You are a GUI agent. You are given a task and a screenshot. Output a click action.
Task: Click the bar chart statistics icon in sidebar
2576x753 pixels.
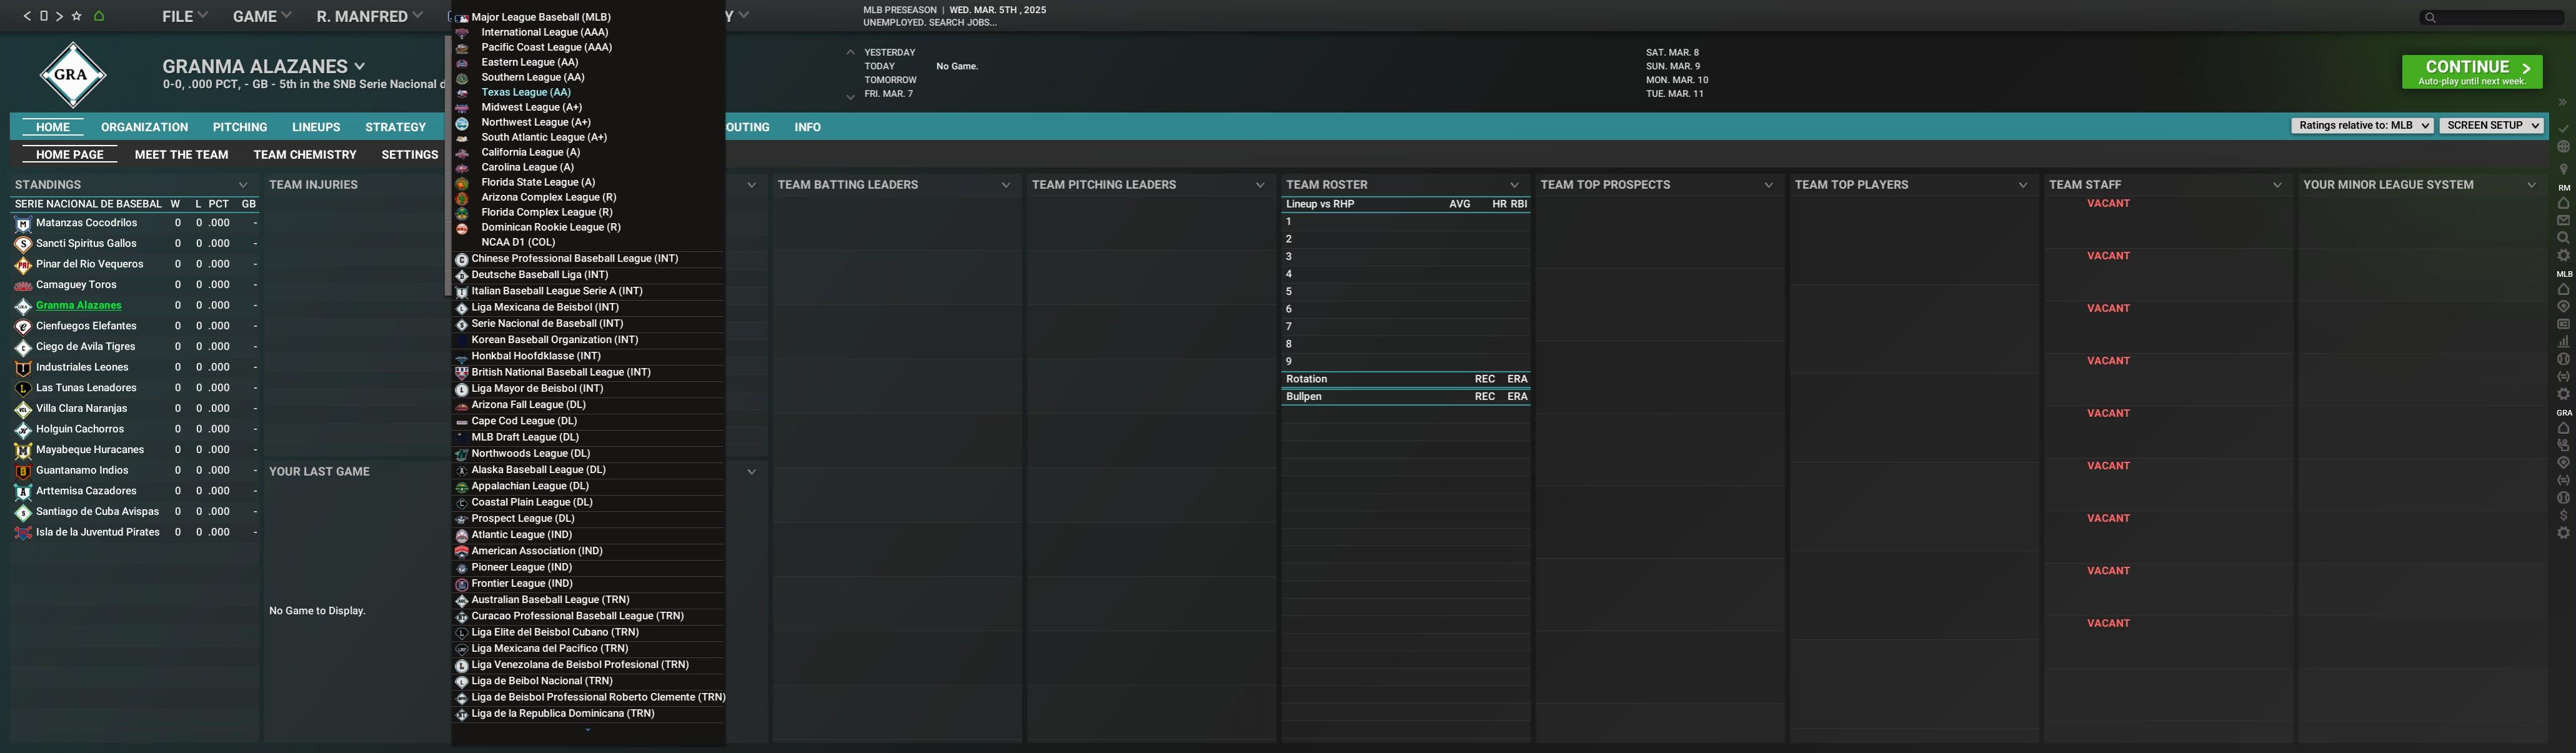tap(2563, 342)
